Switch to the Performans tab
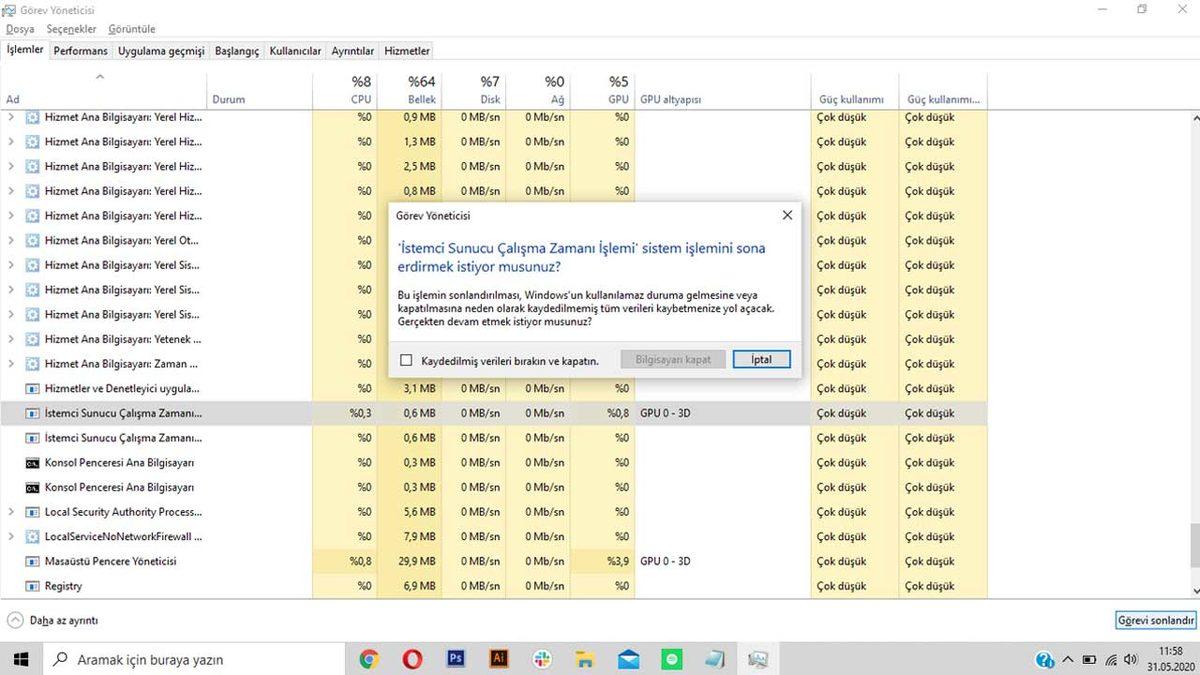This screenshot has height=675, width=1200. 80,50
